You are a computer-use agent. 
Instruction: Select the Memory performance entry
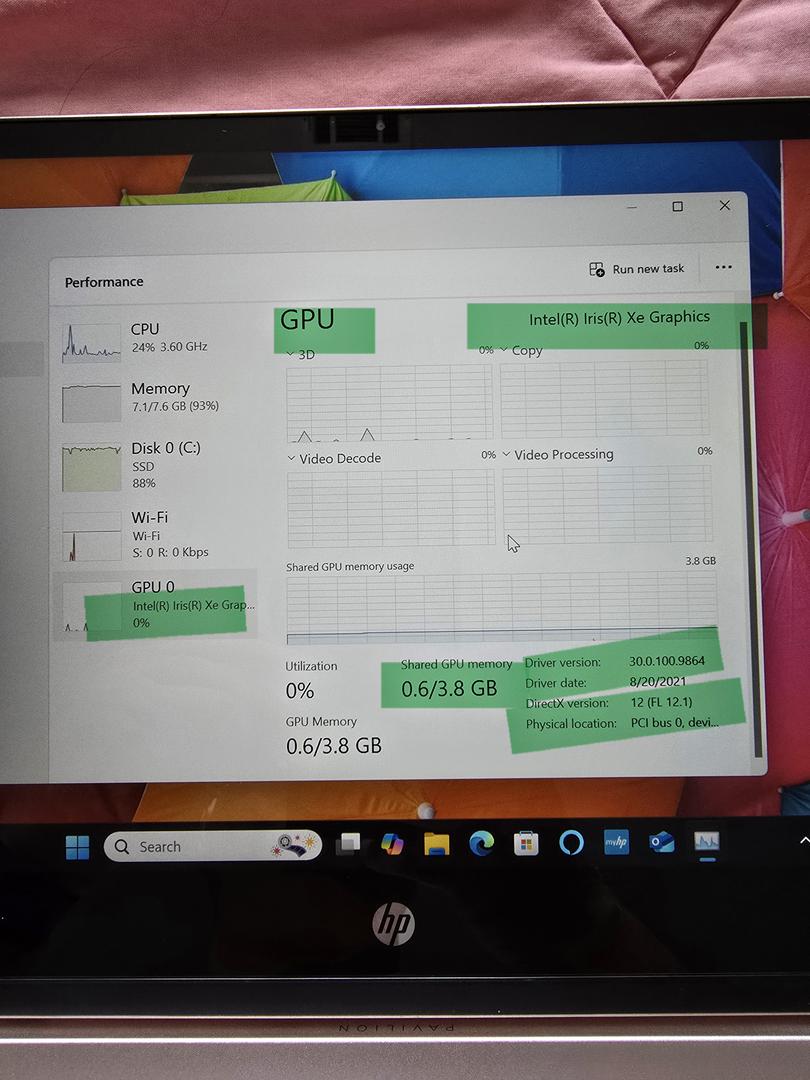pyautogui.click(x=157, y=400)
